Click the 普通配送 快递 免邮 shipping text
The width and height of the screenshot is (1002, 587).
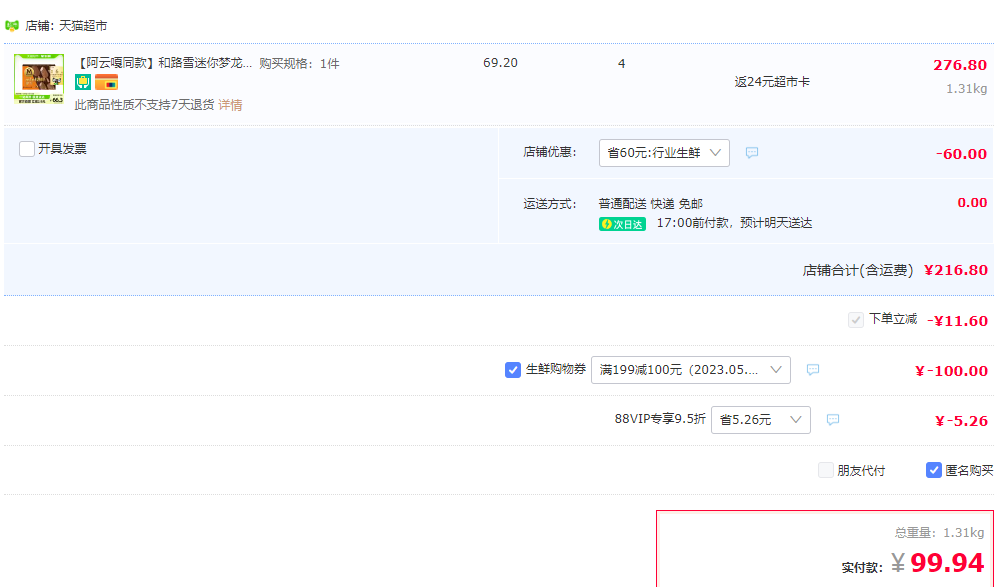(x=651, y=204)
